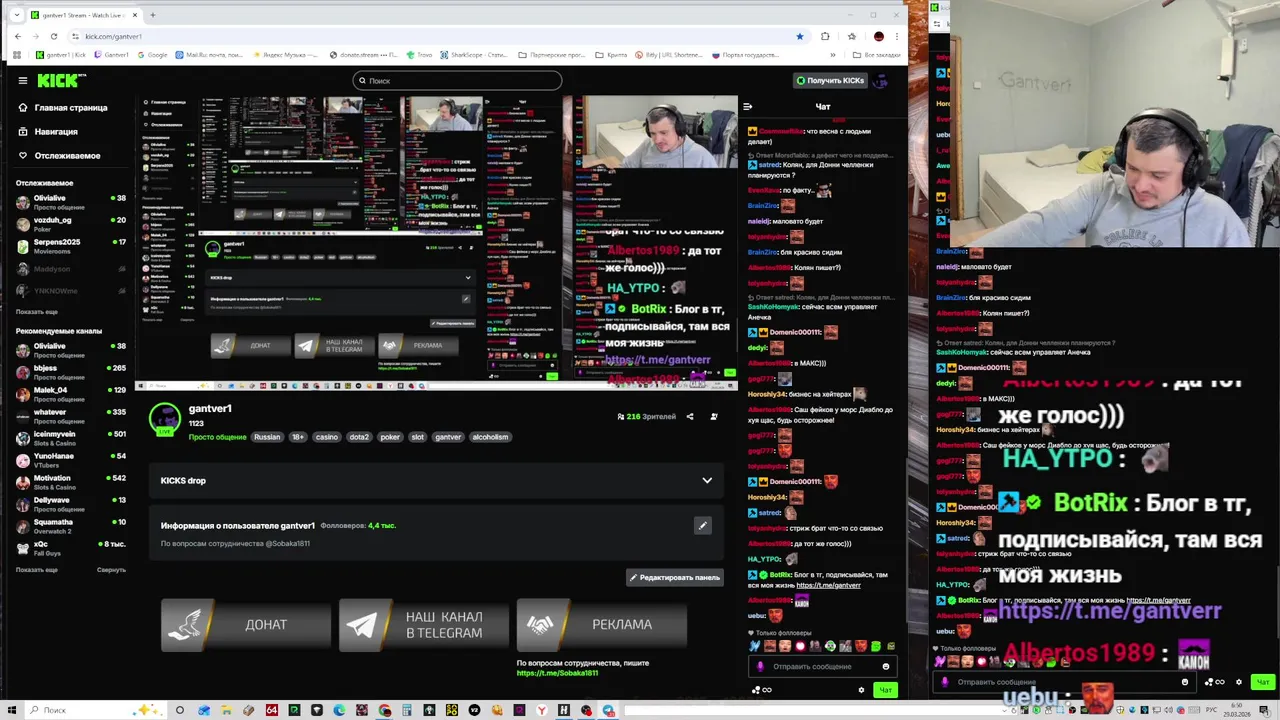Image resolution: width=1280 pixels, height=720 pixels.
Task: Reload the Kick page
Action: 53,36
